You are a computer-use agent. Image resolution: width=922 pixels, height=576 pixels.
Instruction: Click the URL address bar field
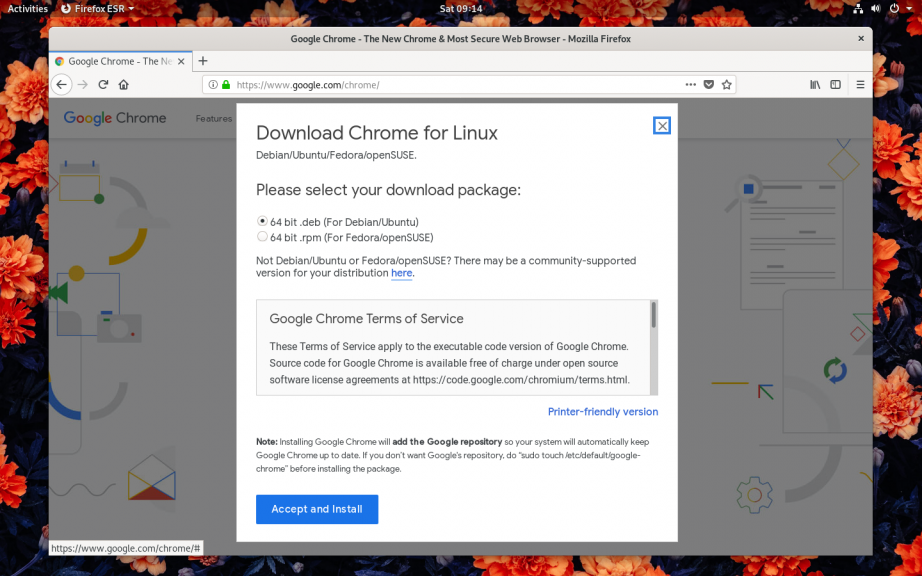450,85
